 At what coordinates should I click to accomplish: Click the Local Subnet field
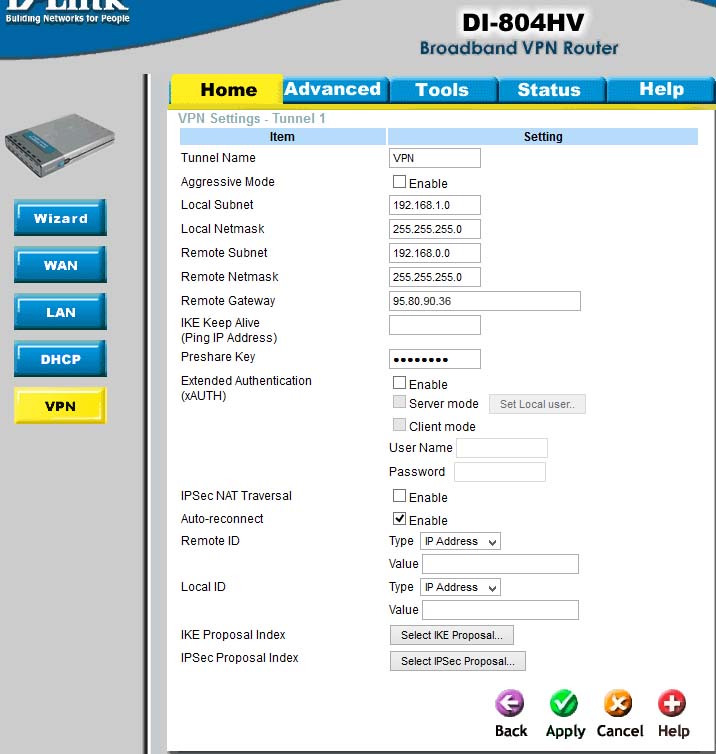point(435,205)
